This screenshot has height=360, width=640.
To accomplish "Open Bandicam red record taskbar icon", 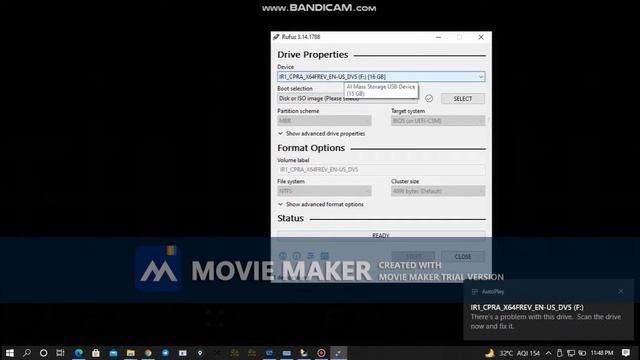I will tap(321, 353).
